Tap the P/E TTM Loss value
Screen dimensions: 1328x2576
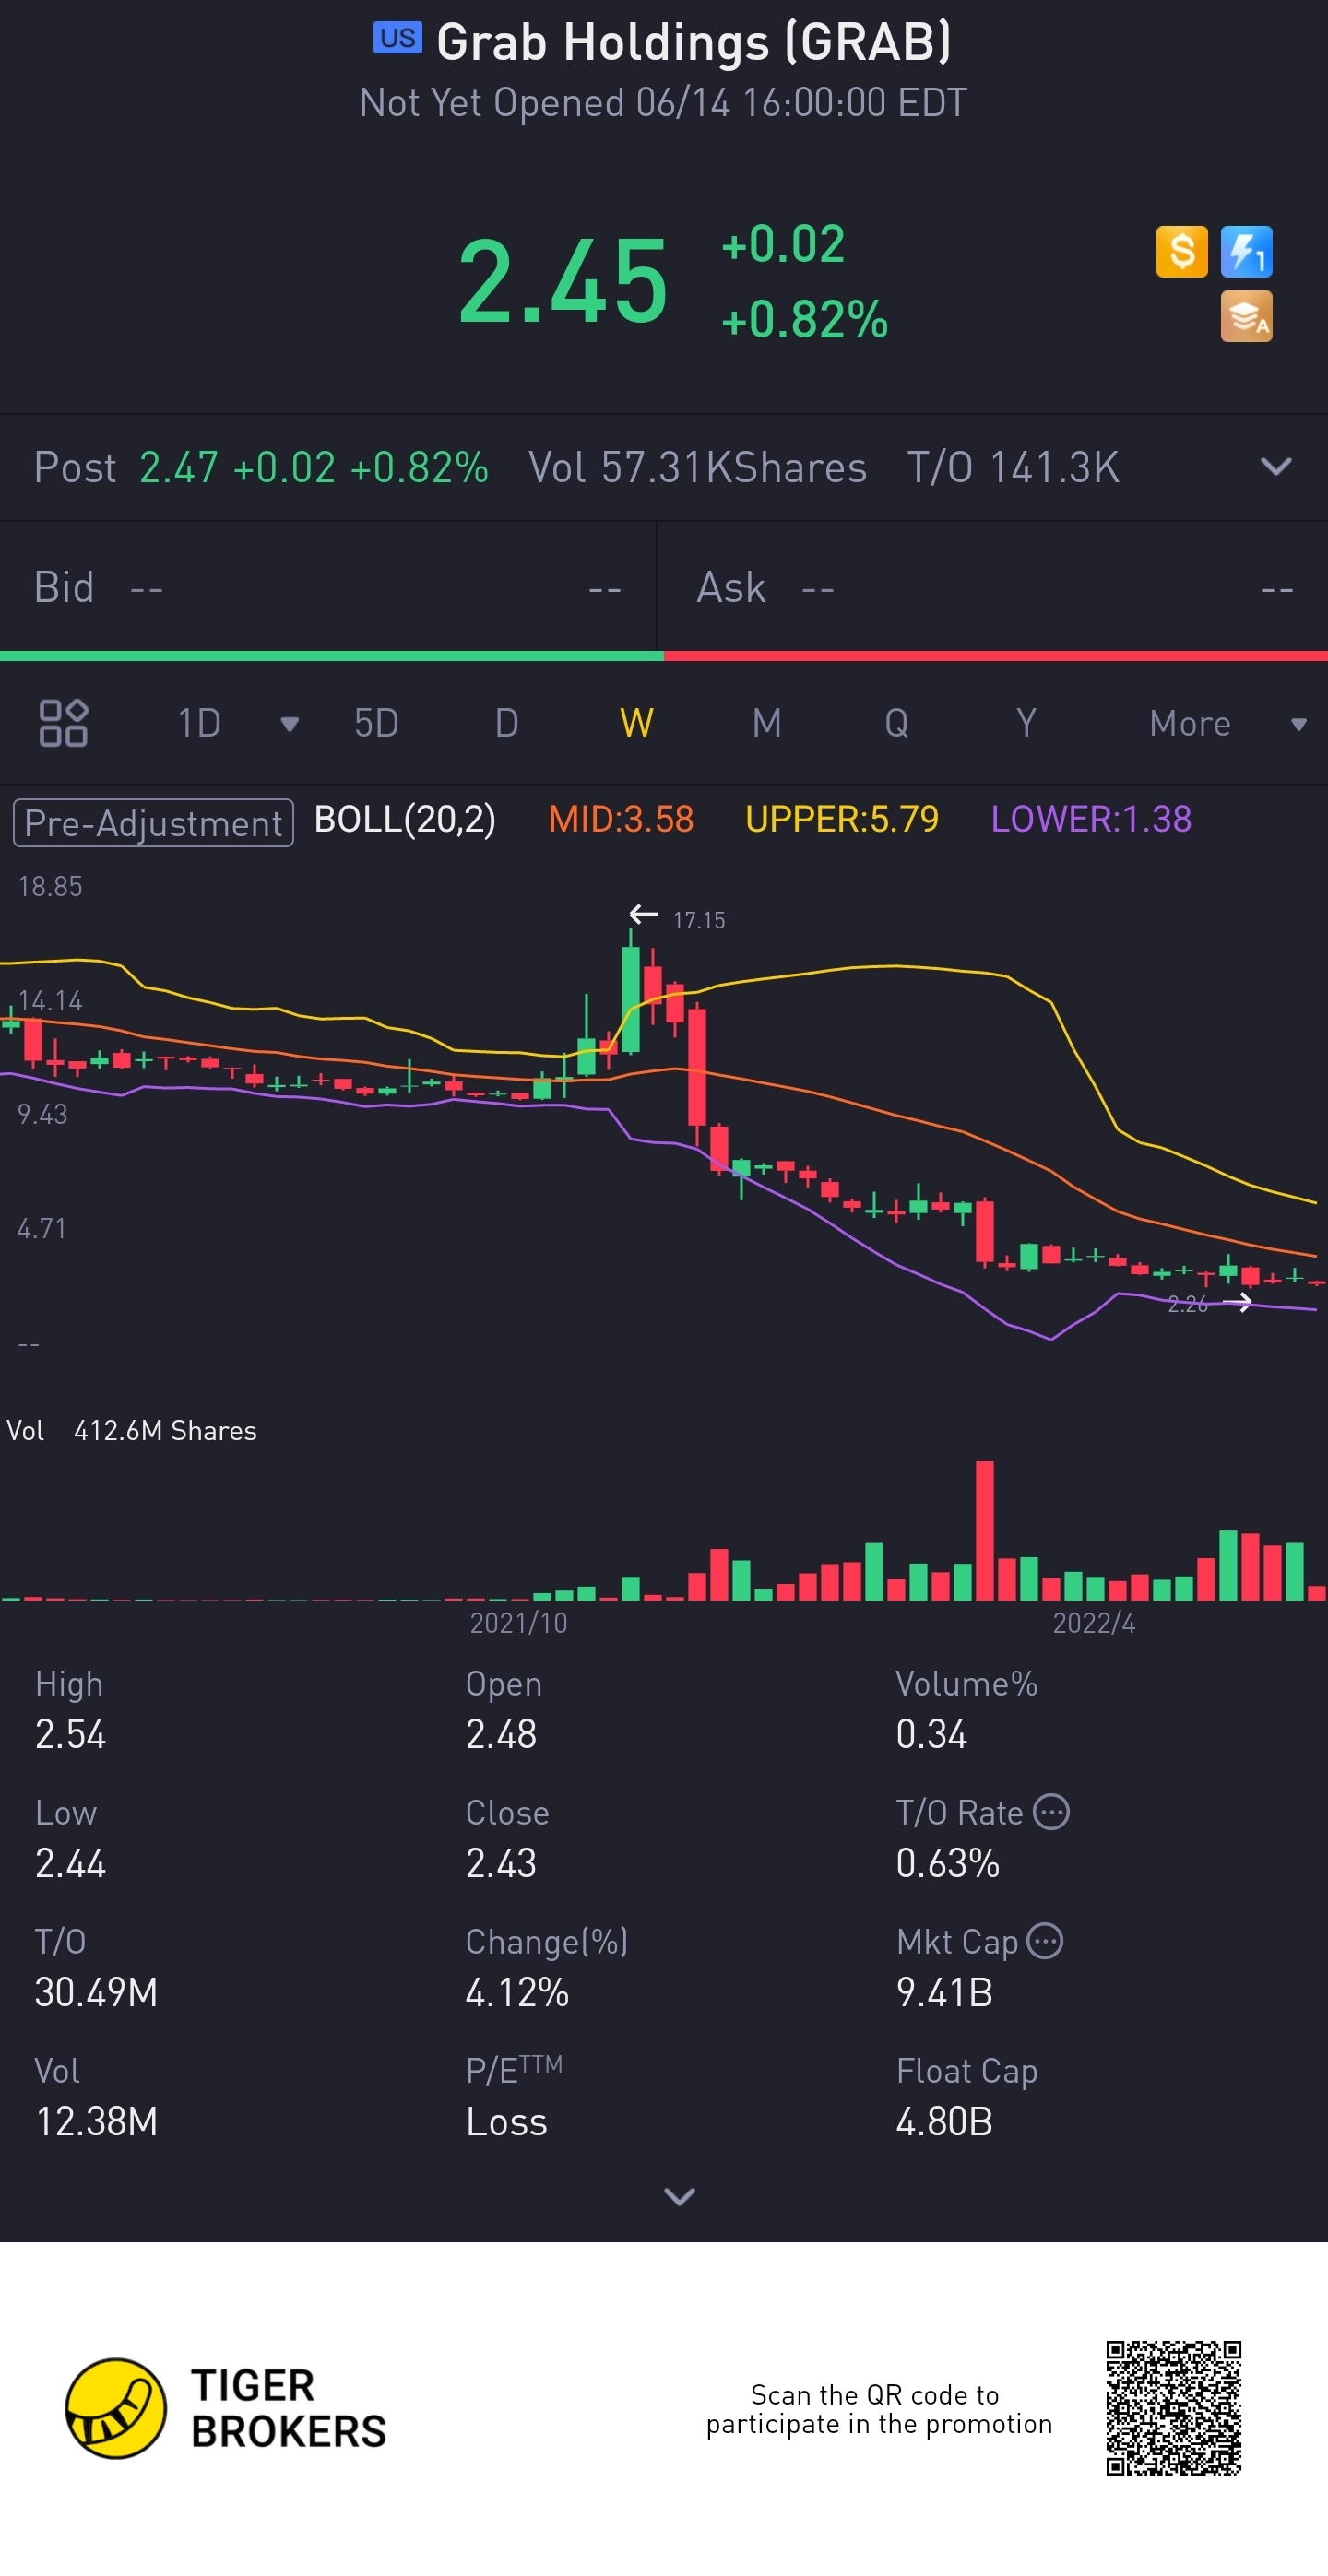(507, 2121)
